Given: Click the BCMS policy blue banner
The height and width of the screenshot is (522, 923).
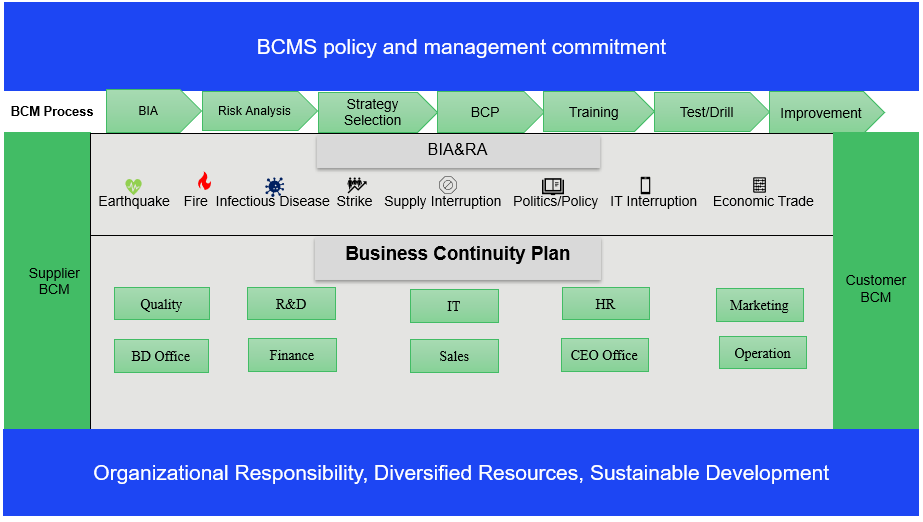Looking at the screenshot, I should [x=461, y=46].
